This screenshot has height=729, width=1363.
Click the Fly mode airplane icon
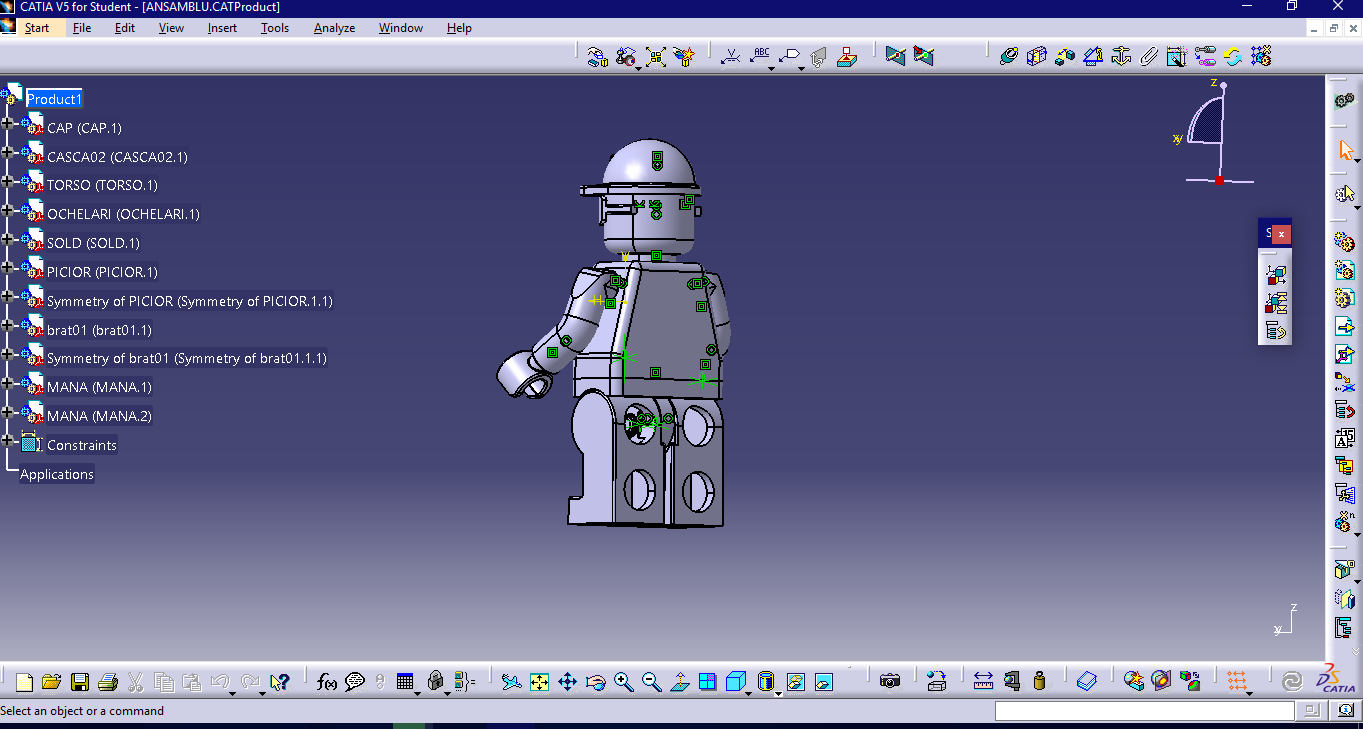511,682
